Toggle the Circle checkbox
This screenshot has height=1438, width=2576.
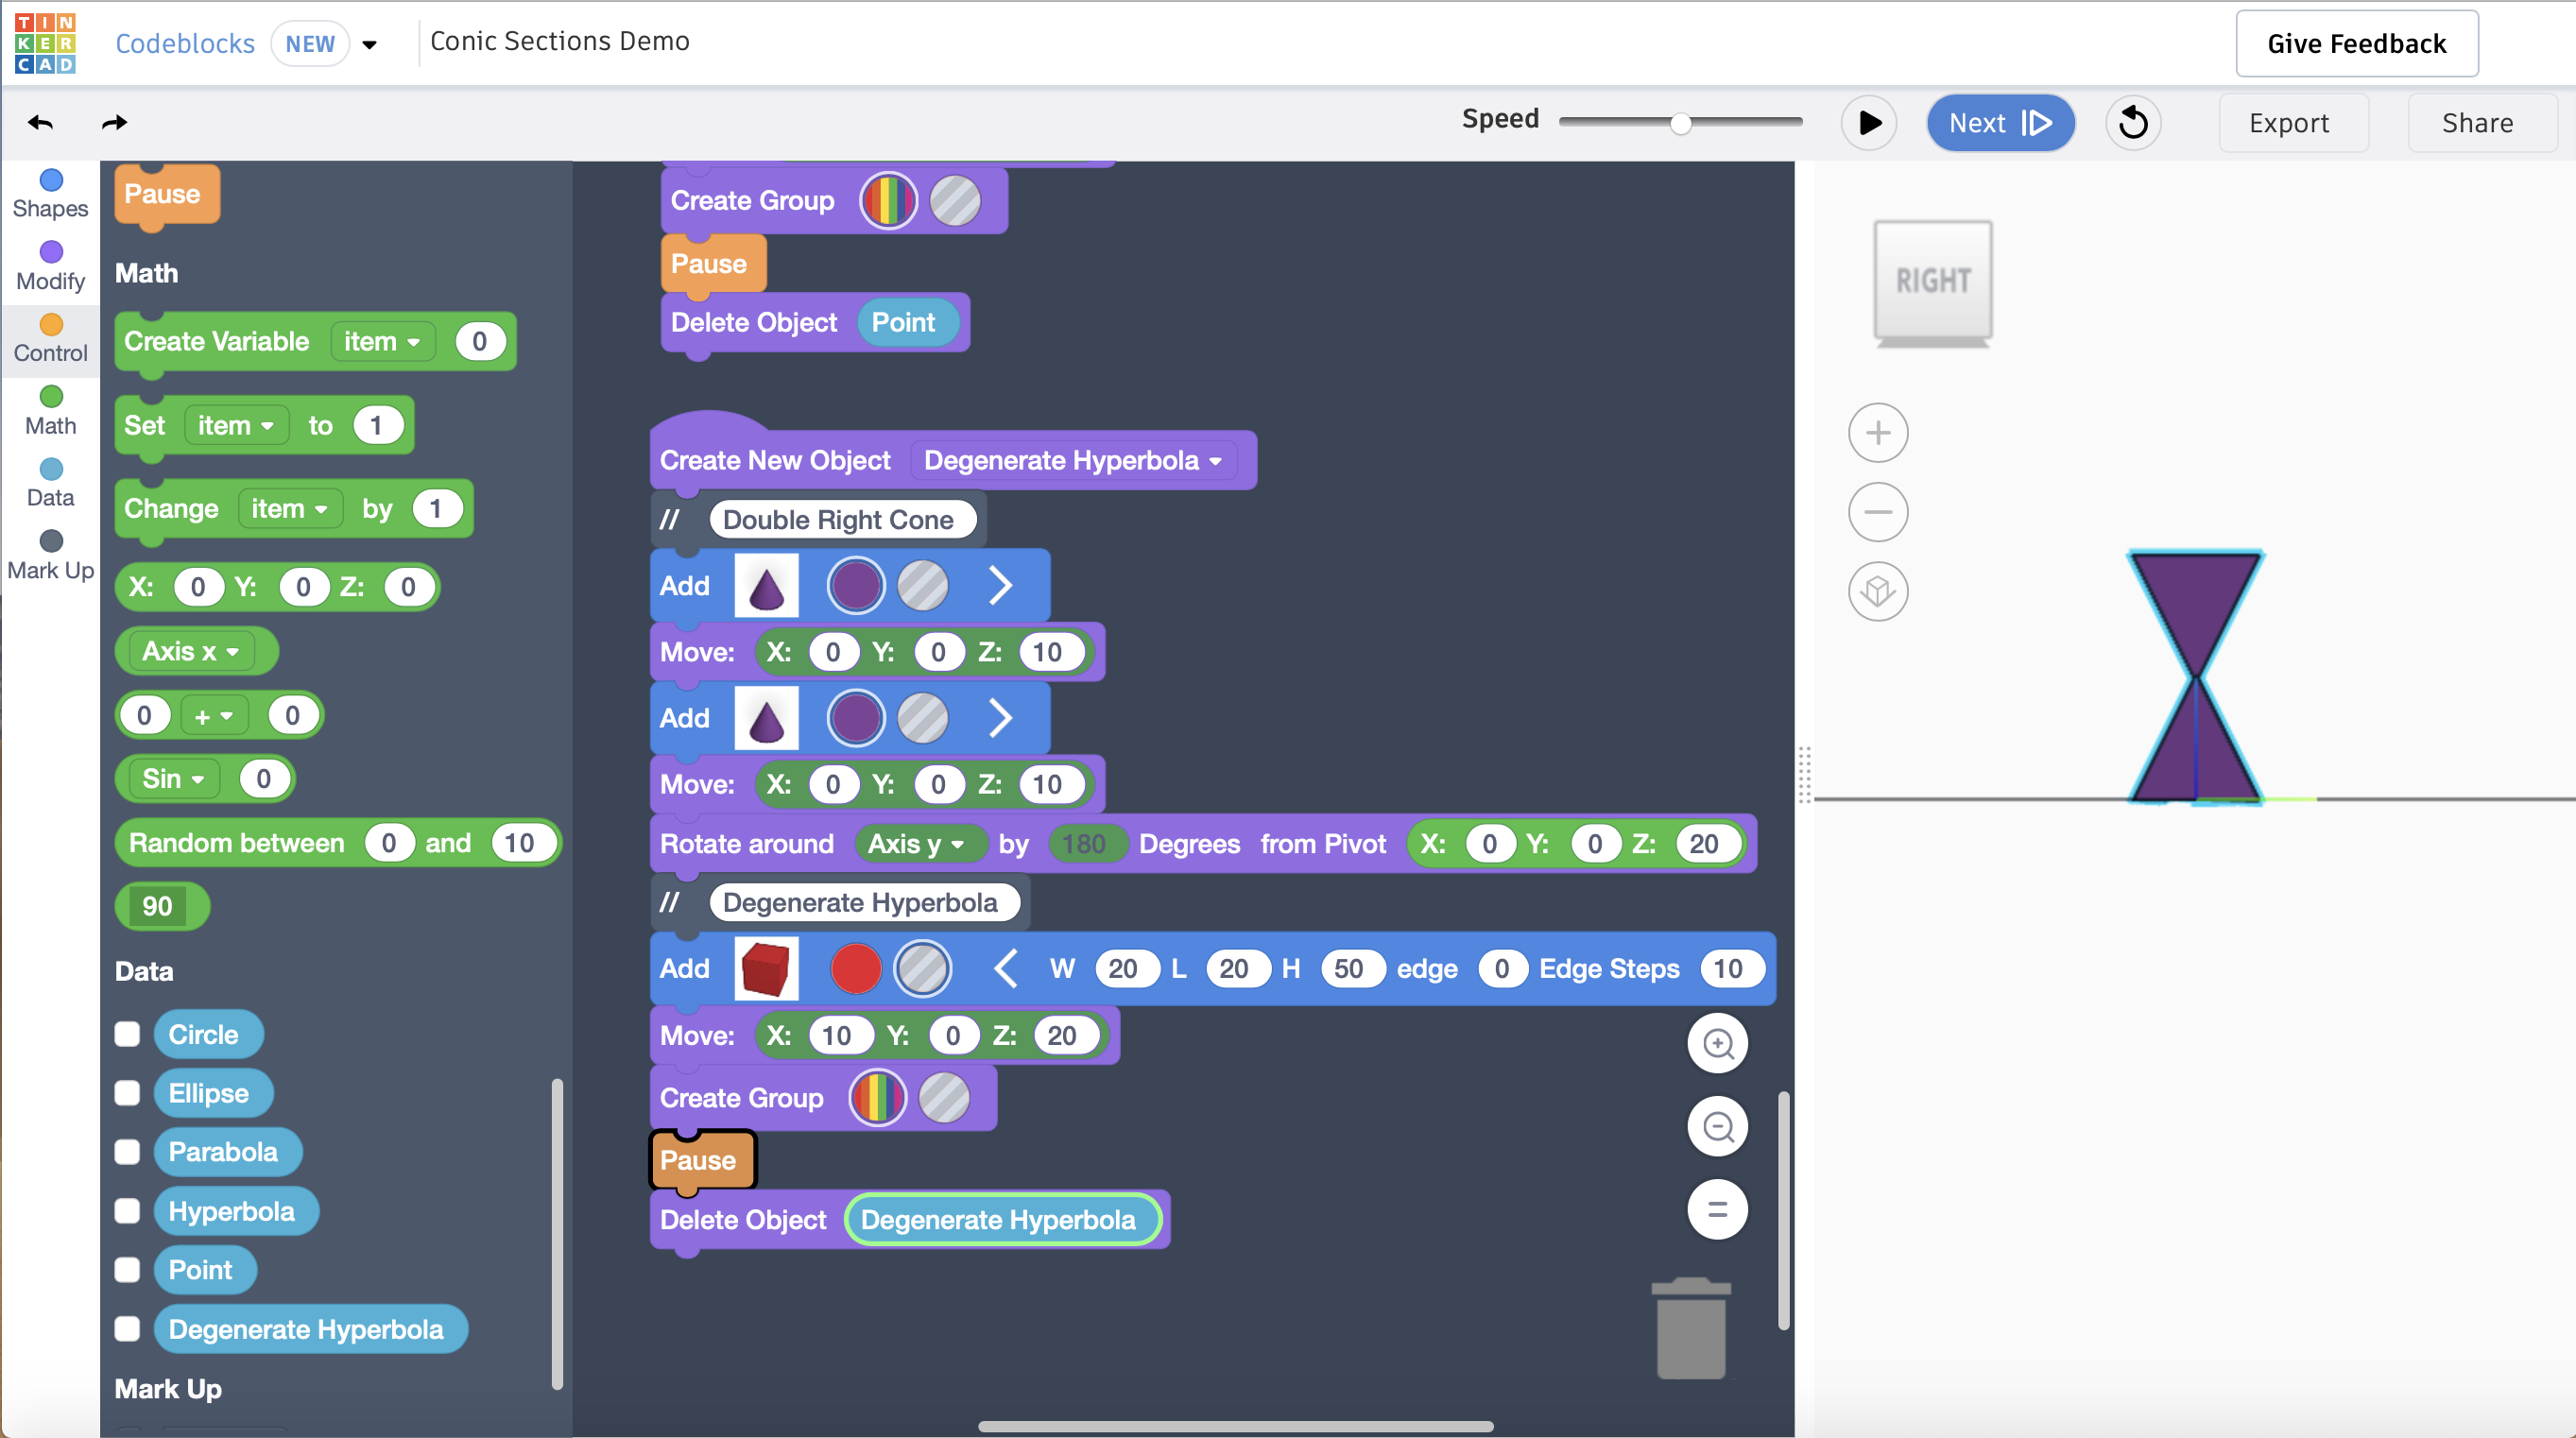coord(127,1034)
